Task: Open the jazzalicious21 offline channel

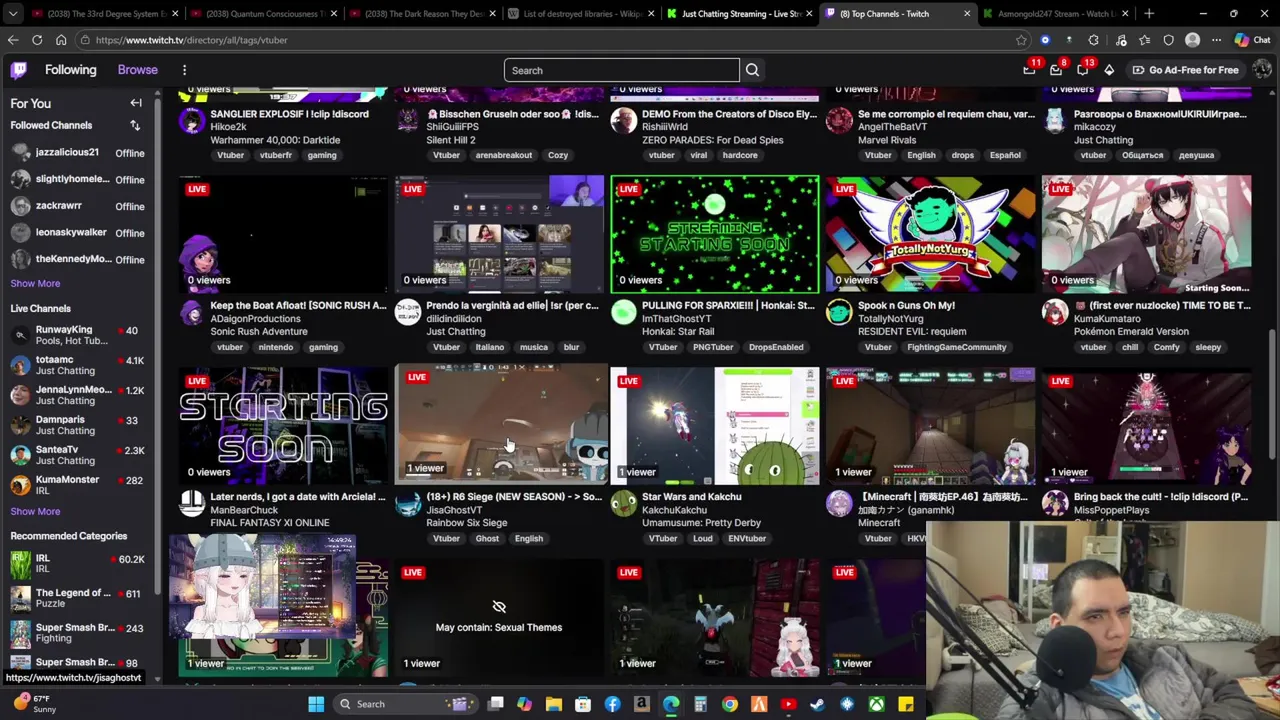Action: pos(78,152)
